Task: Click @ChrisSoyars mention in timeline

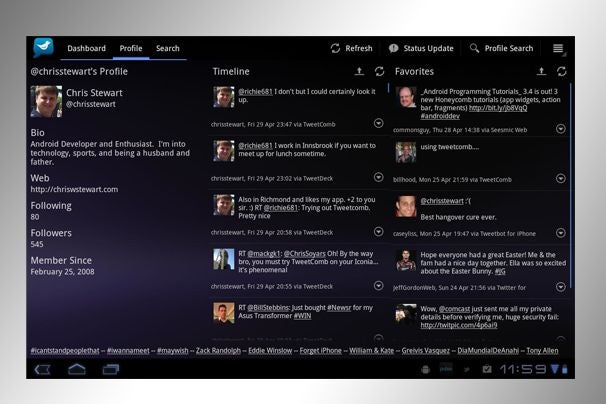Action: click(305, 254)
